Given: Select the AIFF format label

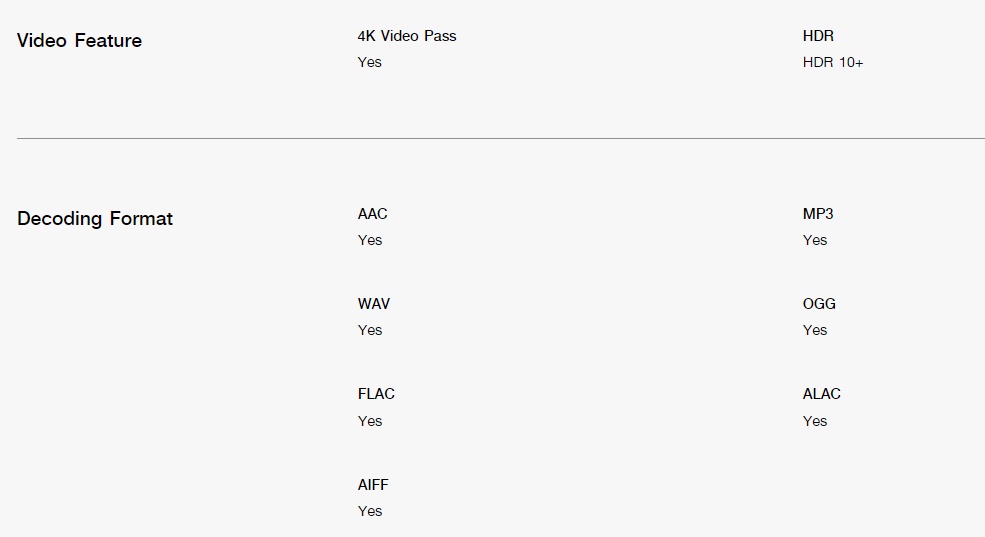Looking at the screenshot, I should (x=373, y=485).
